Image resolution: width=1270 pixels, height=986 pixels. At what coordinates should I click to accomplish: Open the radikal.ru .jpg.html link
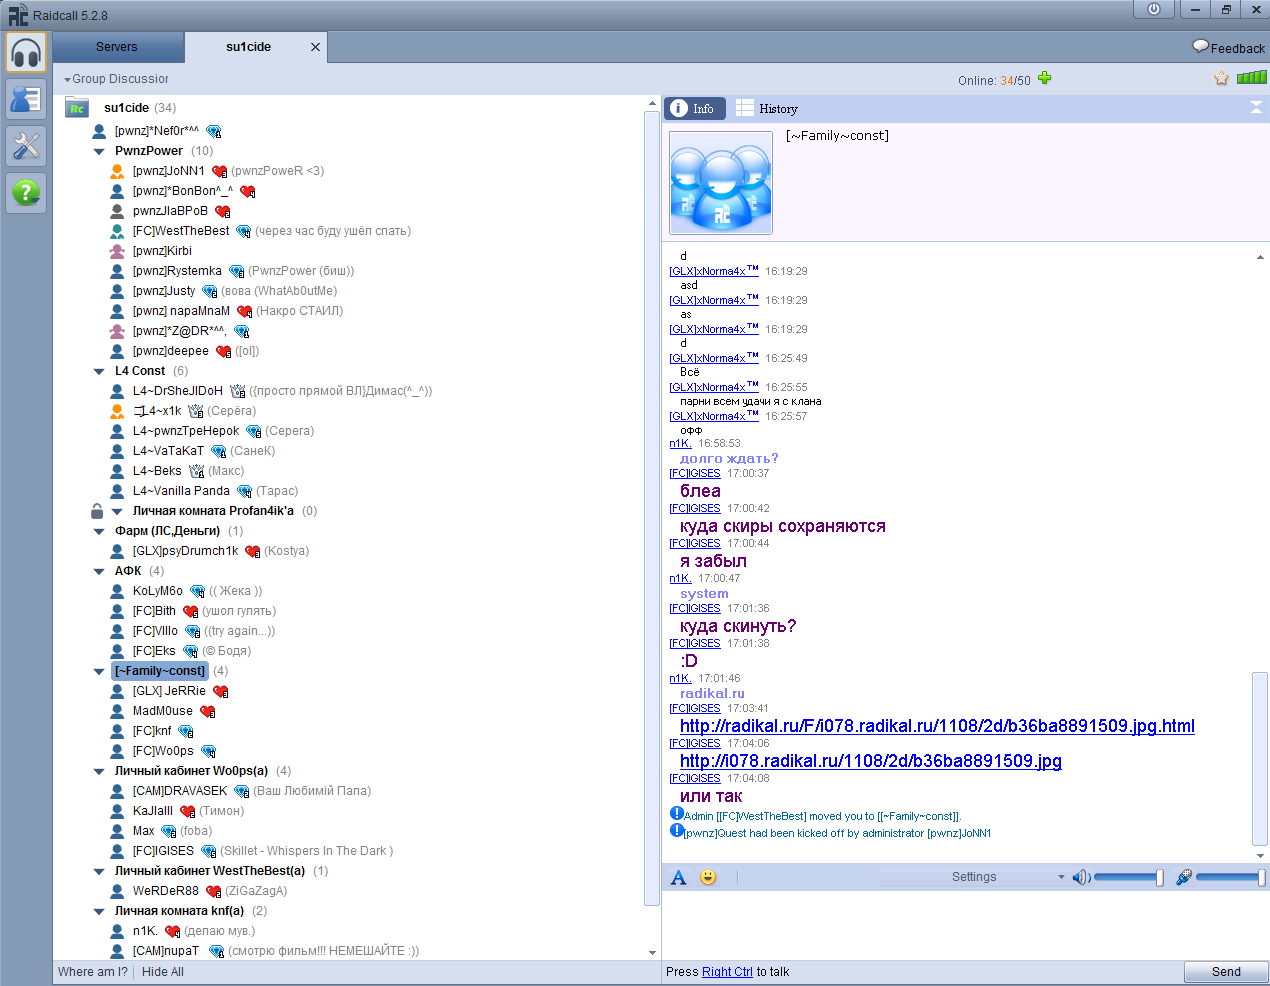(x=937, y=726)
